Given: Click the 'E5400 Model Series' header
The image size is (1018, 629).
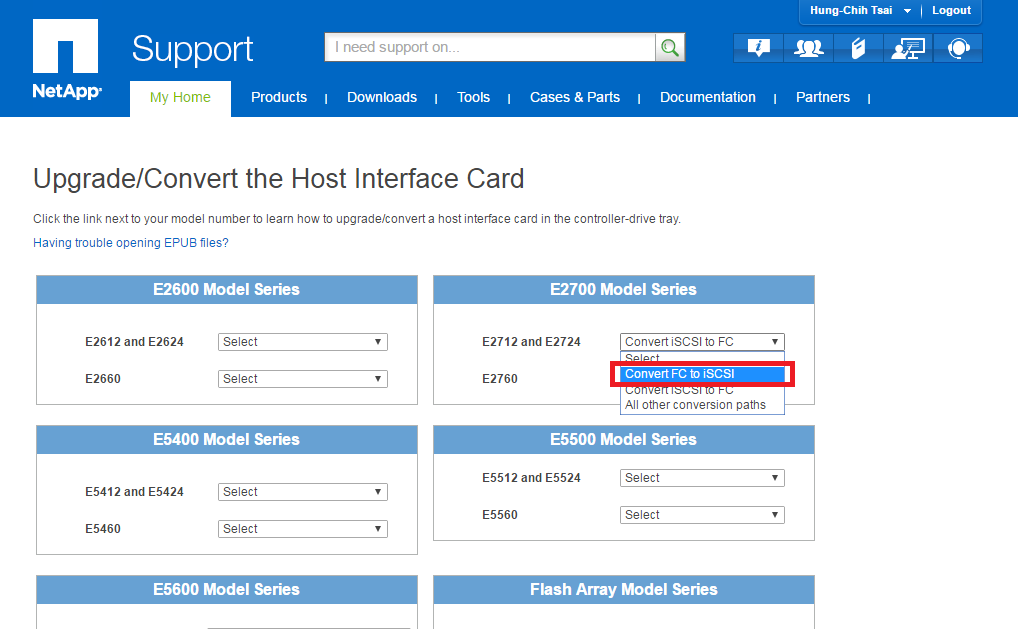Looking at the screenshot, I should coord(227,439).
